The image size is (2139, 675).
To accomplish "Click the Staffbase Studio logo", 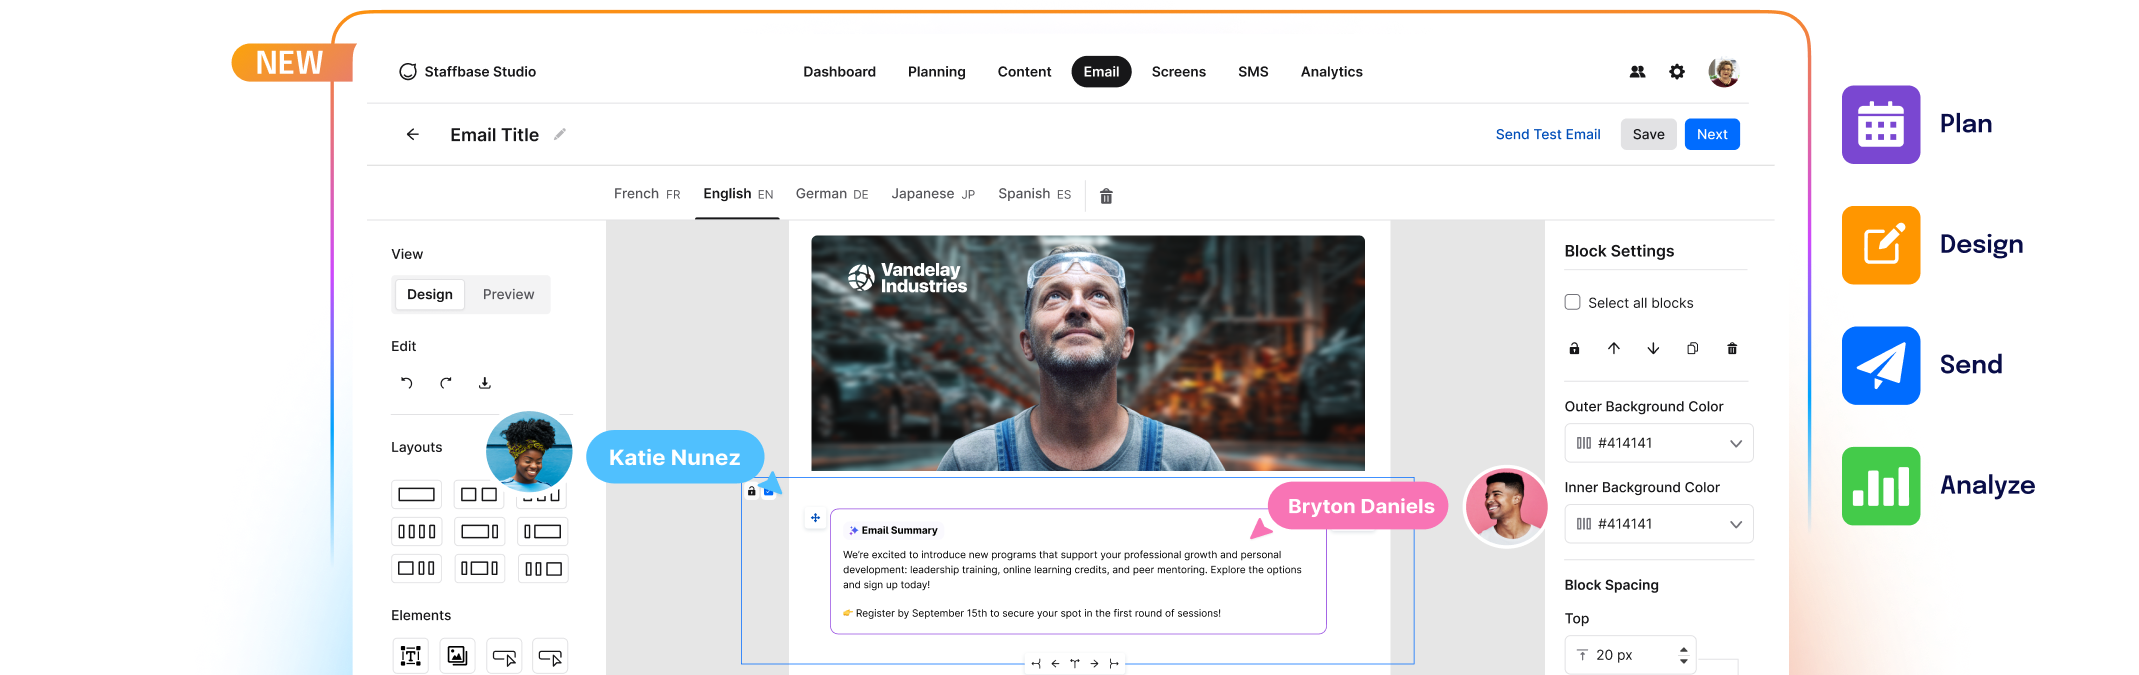I will (x=467, y=72).
